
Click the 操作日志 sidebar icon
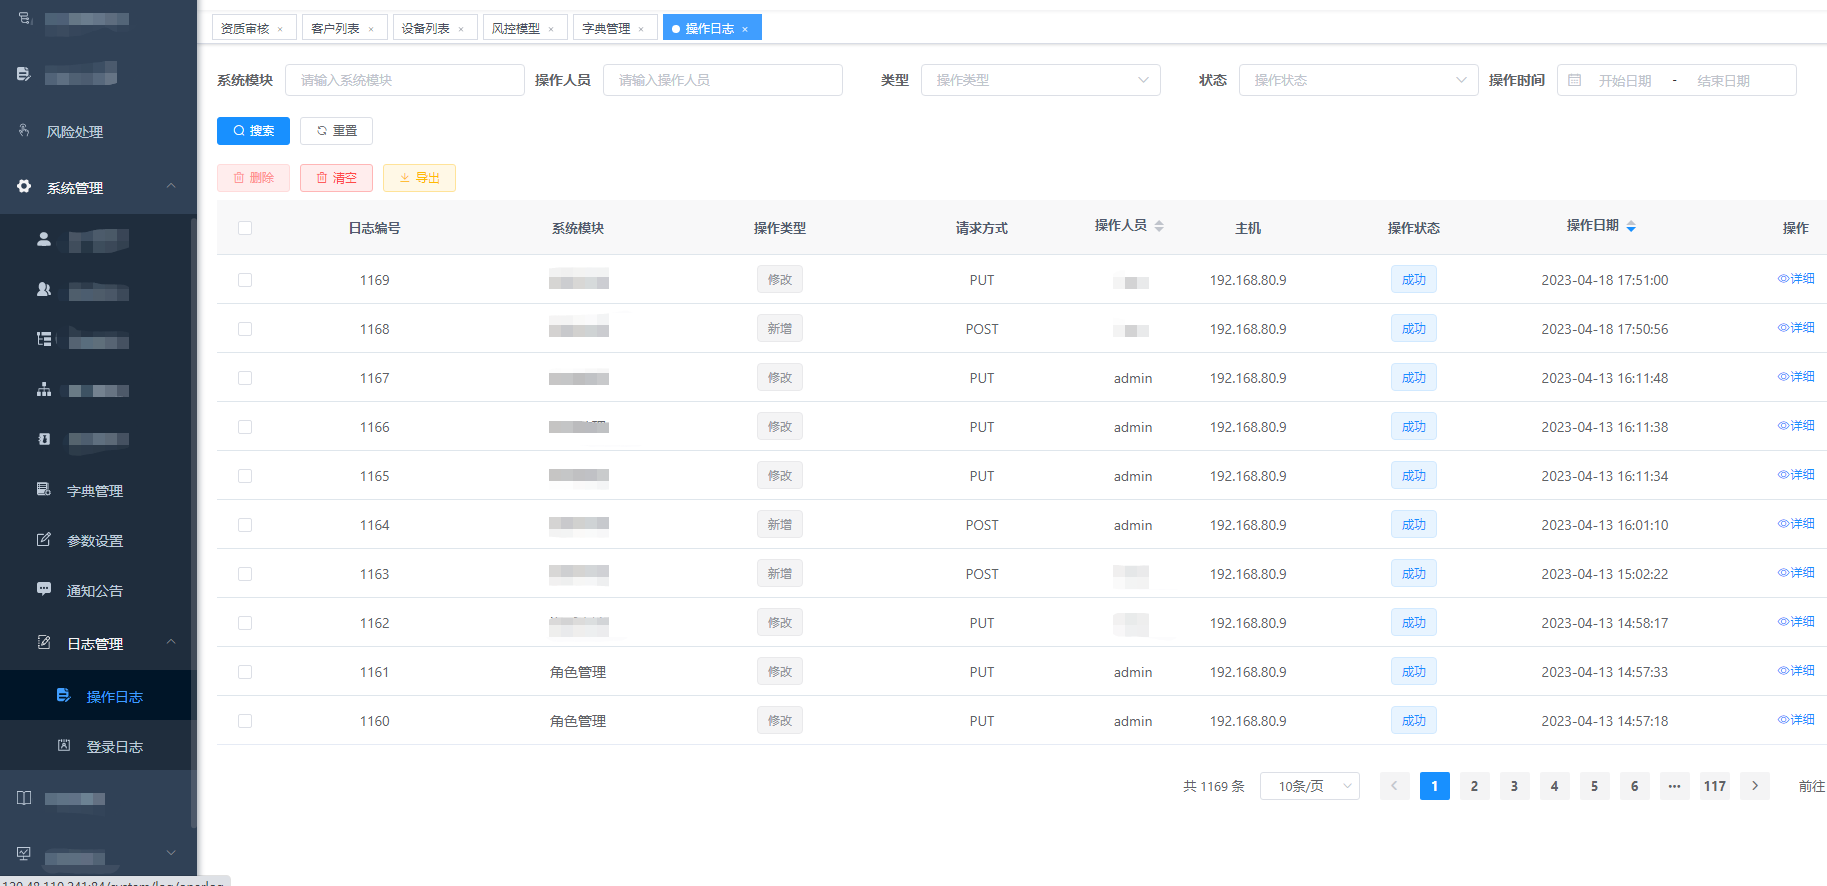(64, 695)
